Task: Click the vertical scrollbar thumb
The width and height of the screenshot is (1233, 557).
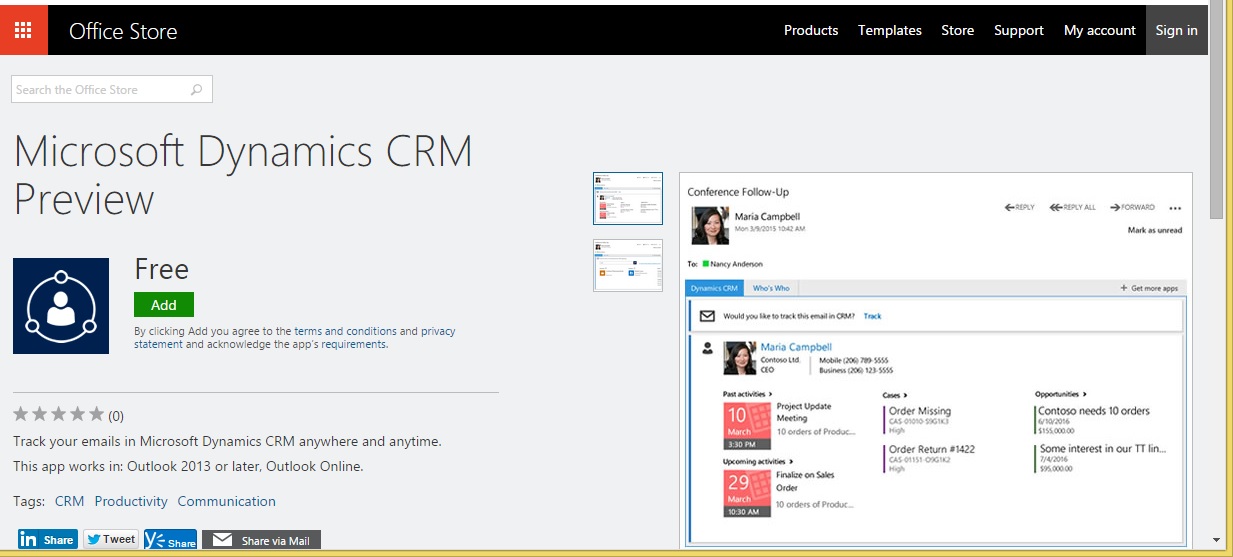Action: tap(1216, 110)
